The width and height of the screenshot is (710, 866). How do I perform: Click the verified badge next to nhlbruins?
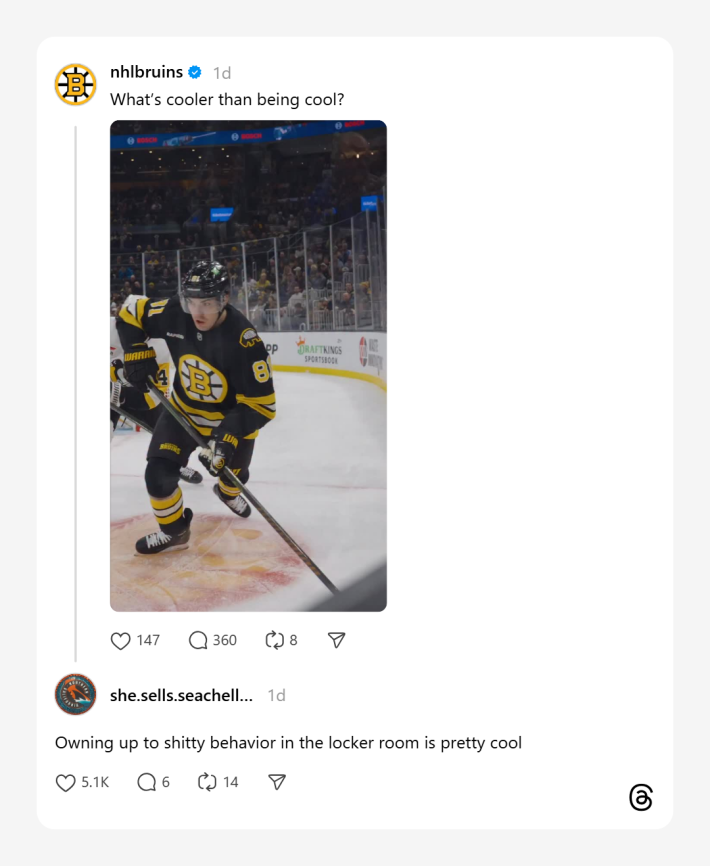[195, 71]
